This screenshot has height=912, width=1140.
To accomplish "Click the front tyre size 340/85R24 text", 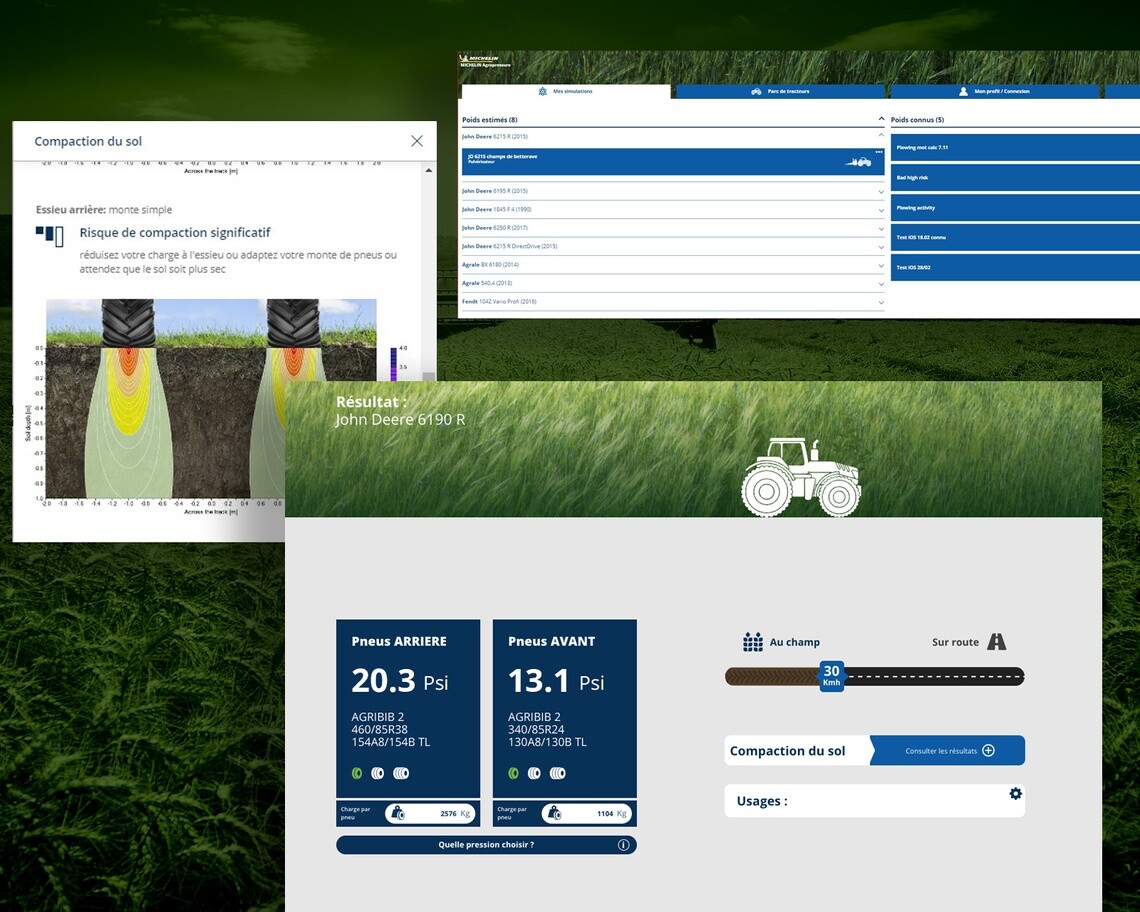I will pyautogui.click(x=536, y=729).
